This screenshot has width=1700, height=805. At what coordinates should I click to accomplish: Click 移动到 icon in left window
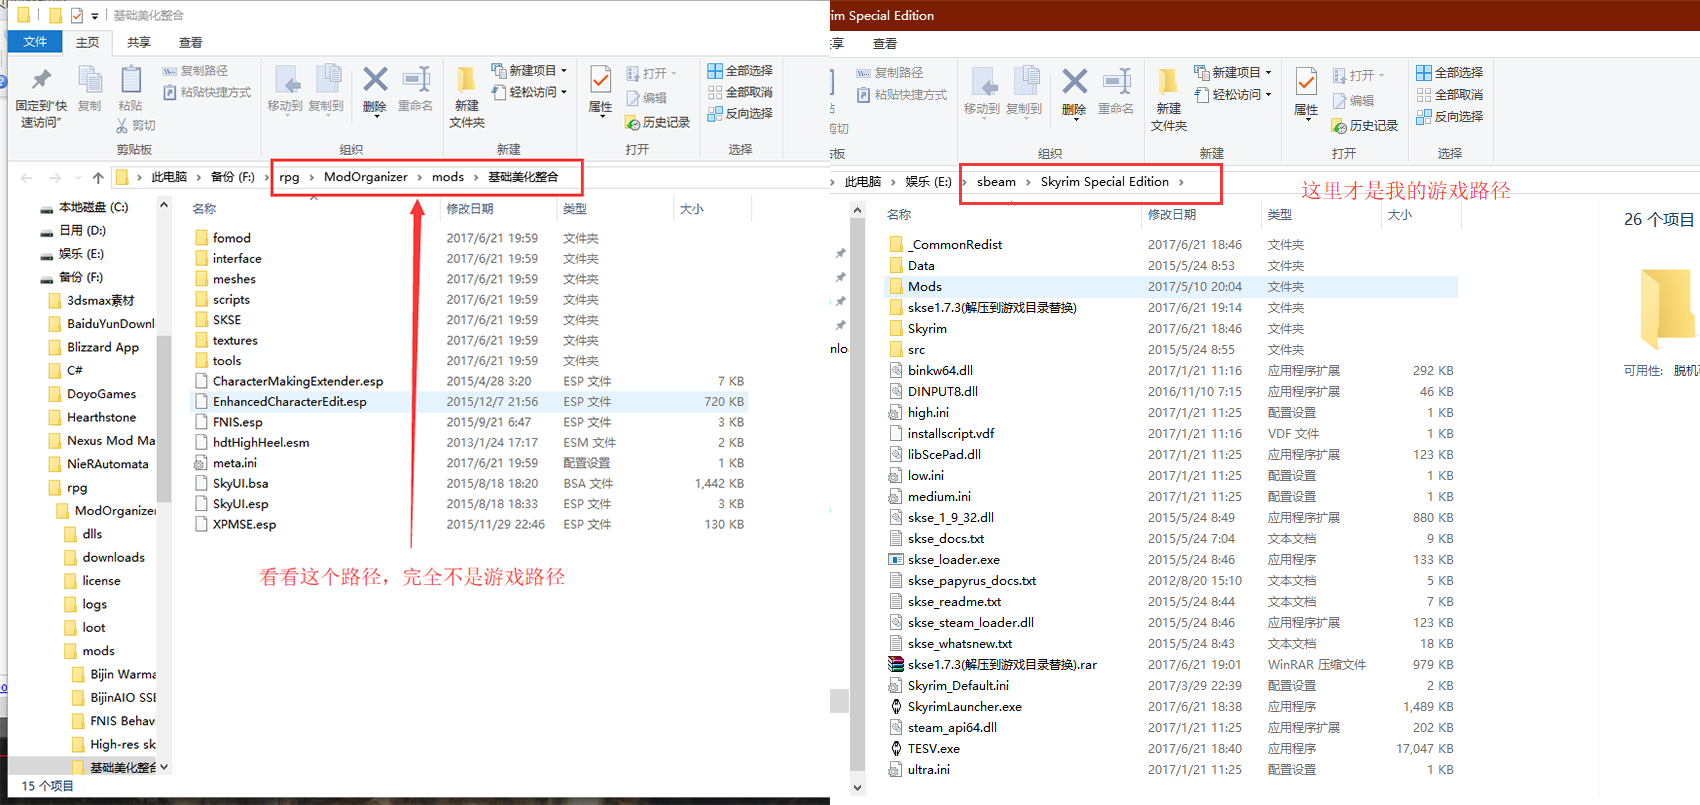[285, 80]
